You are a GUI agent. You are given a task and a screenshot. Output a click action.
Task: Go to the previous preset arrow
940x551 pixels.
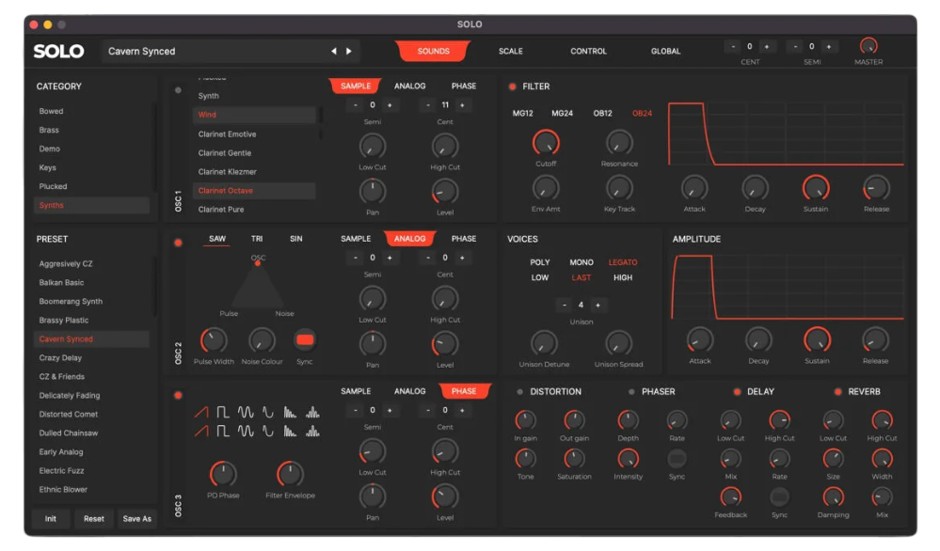334,52
